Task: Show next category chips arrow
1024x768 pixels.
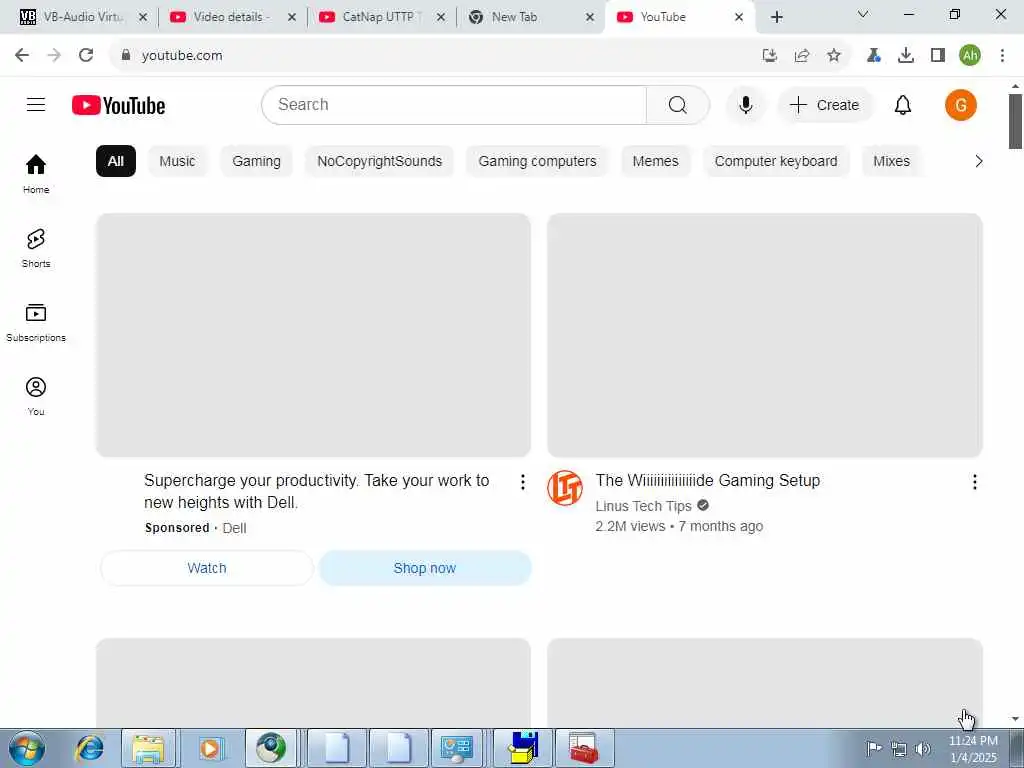Action: click(x=978, y=161)
